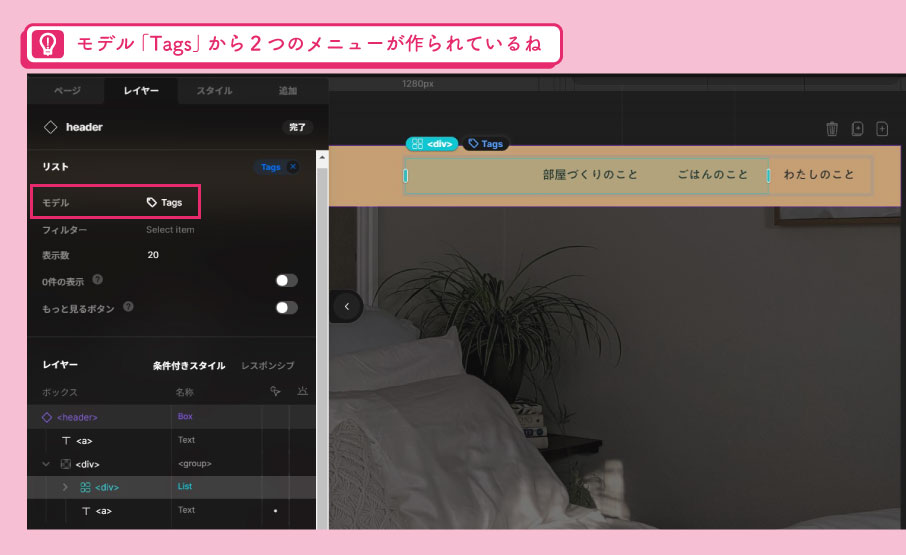Collapse the side panel with the arrow button
The image size is (906, 555).
[347, 306]
